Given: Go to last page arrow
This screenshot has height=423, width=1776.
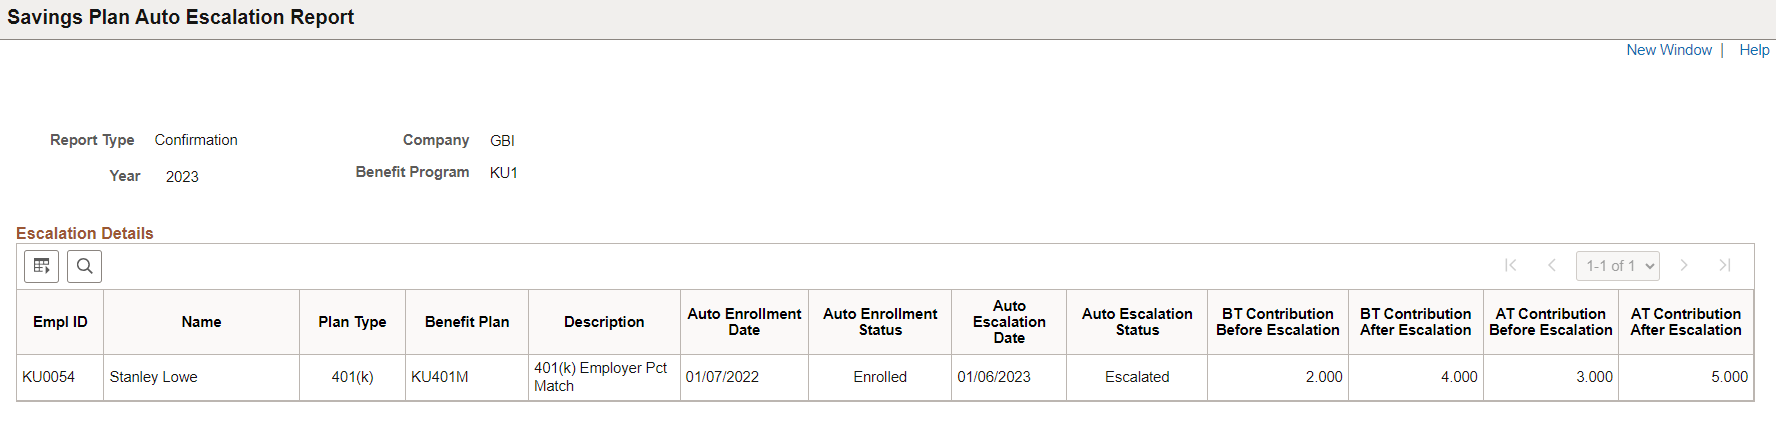Looking at the screenshot, I should coord(1725,265).
